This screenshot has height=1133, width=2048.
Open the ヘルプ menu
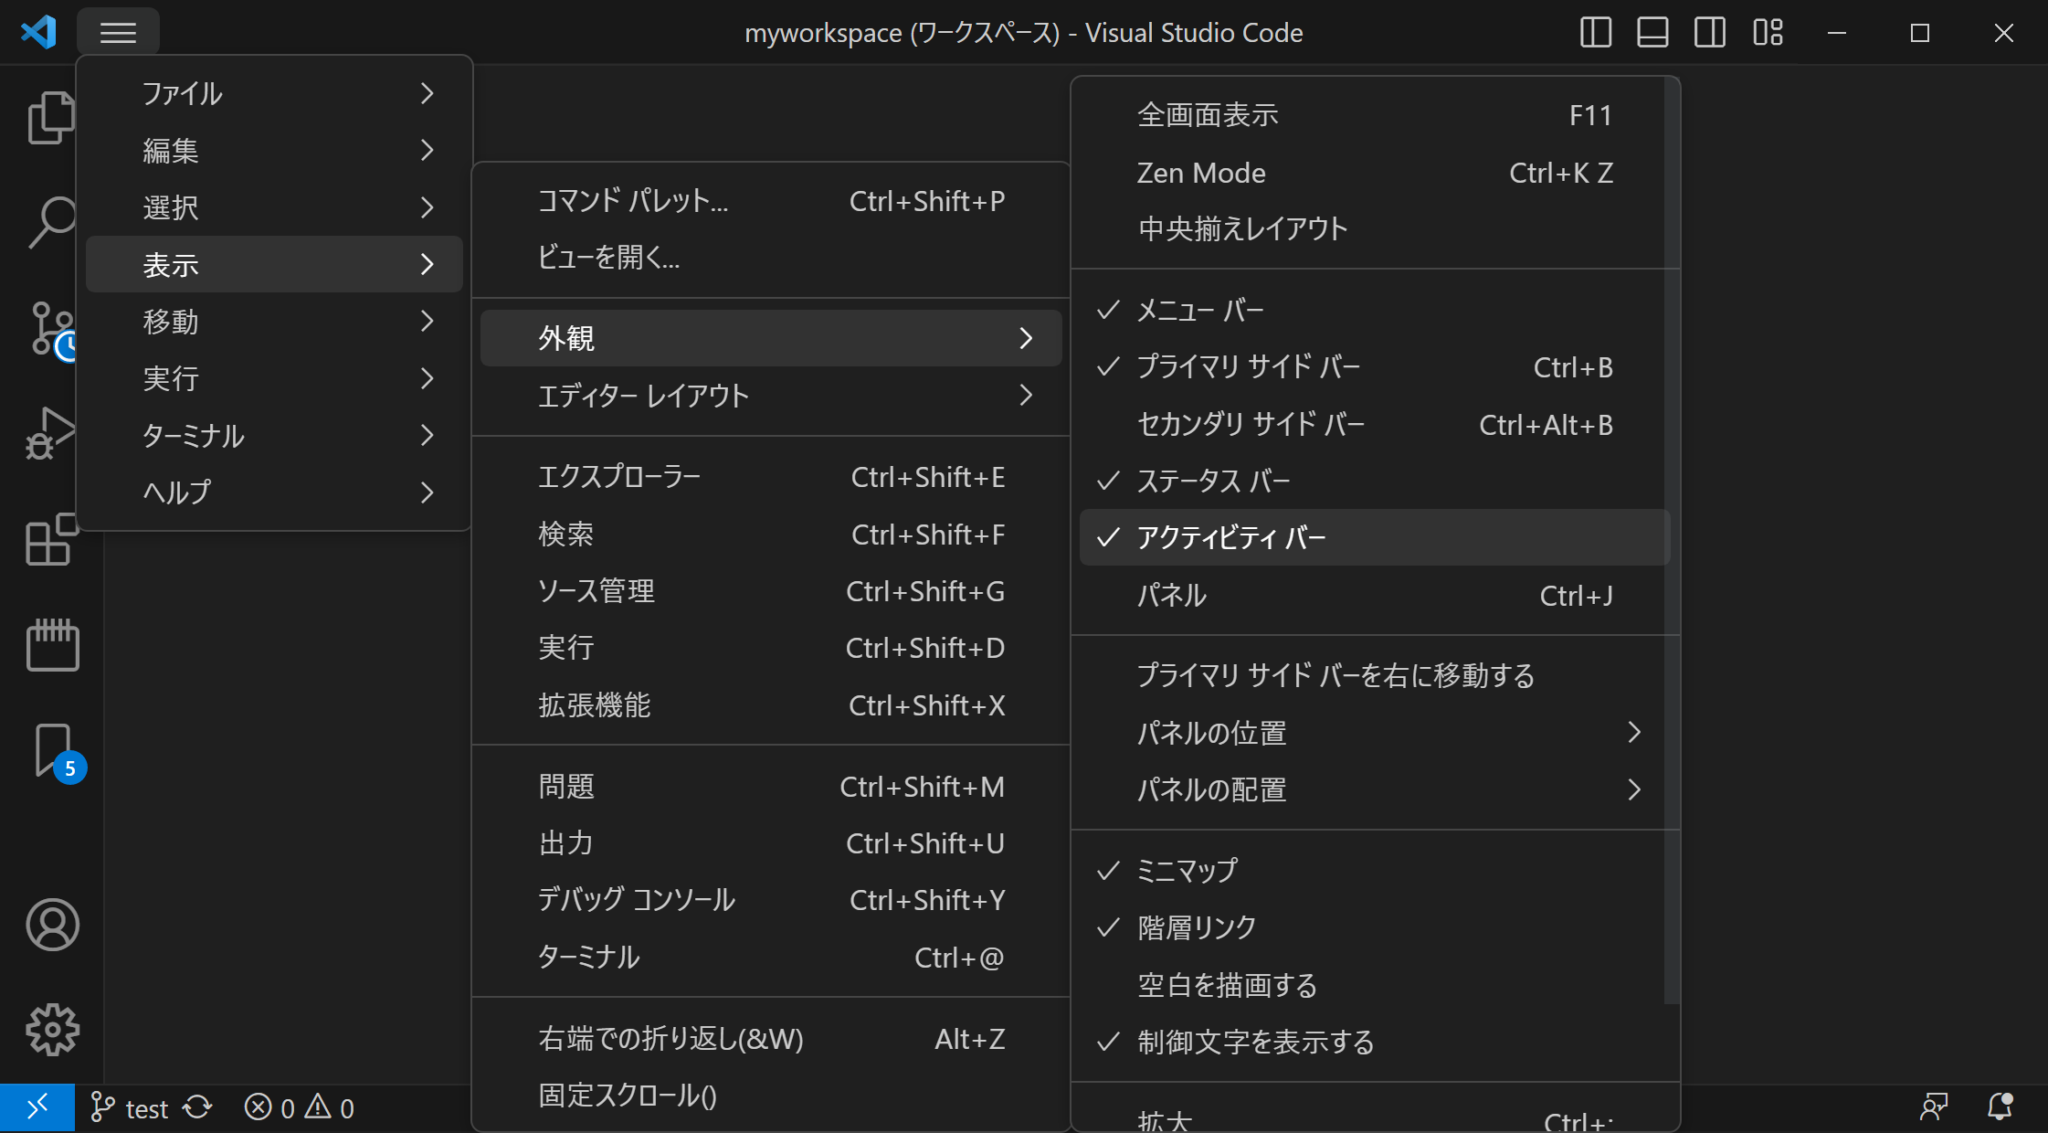click(177, 491)
